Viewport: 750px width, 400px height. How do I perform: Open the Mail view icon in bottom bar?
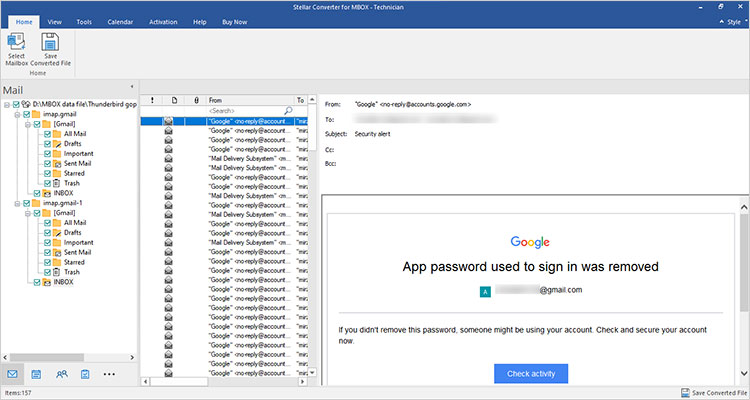point(12,374)
